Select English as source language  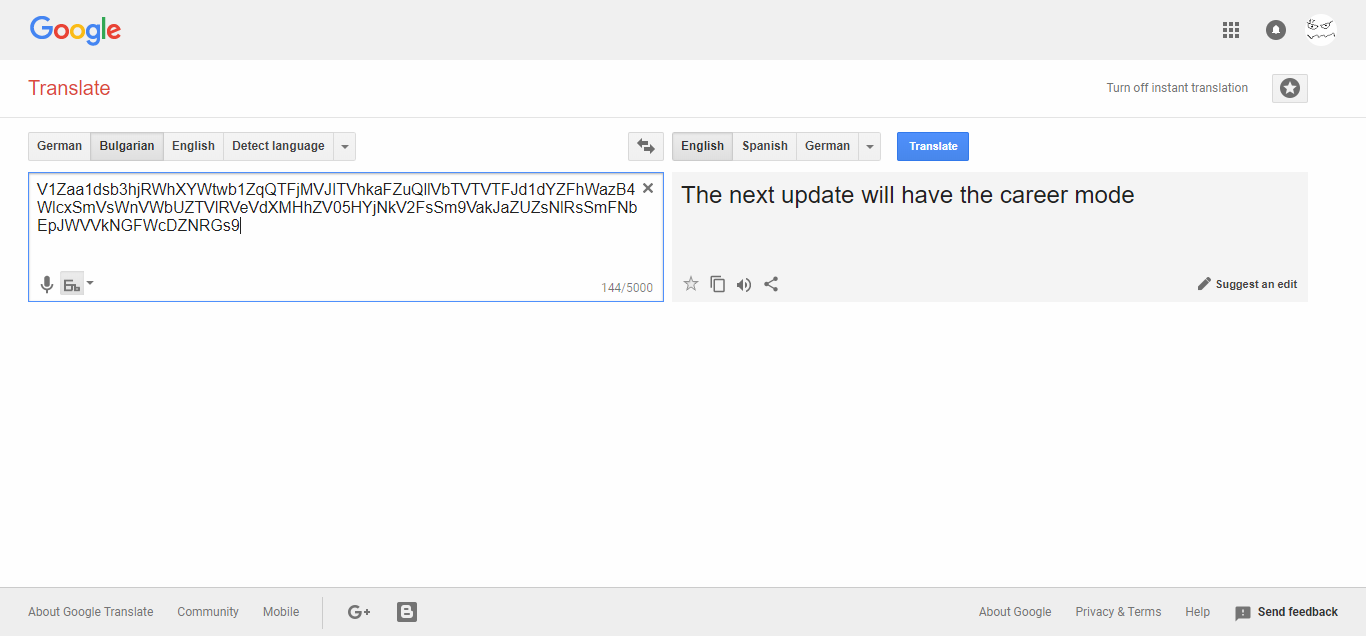pyautogui.click(x=193, y=146)
